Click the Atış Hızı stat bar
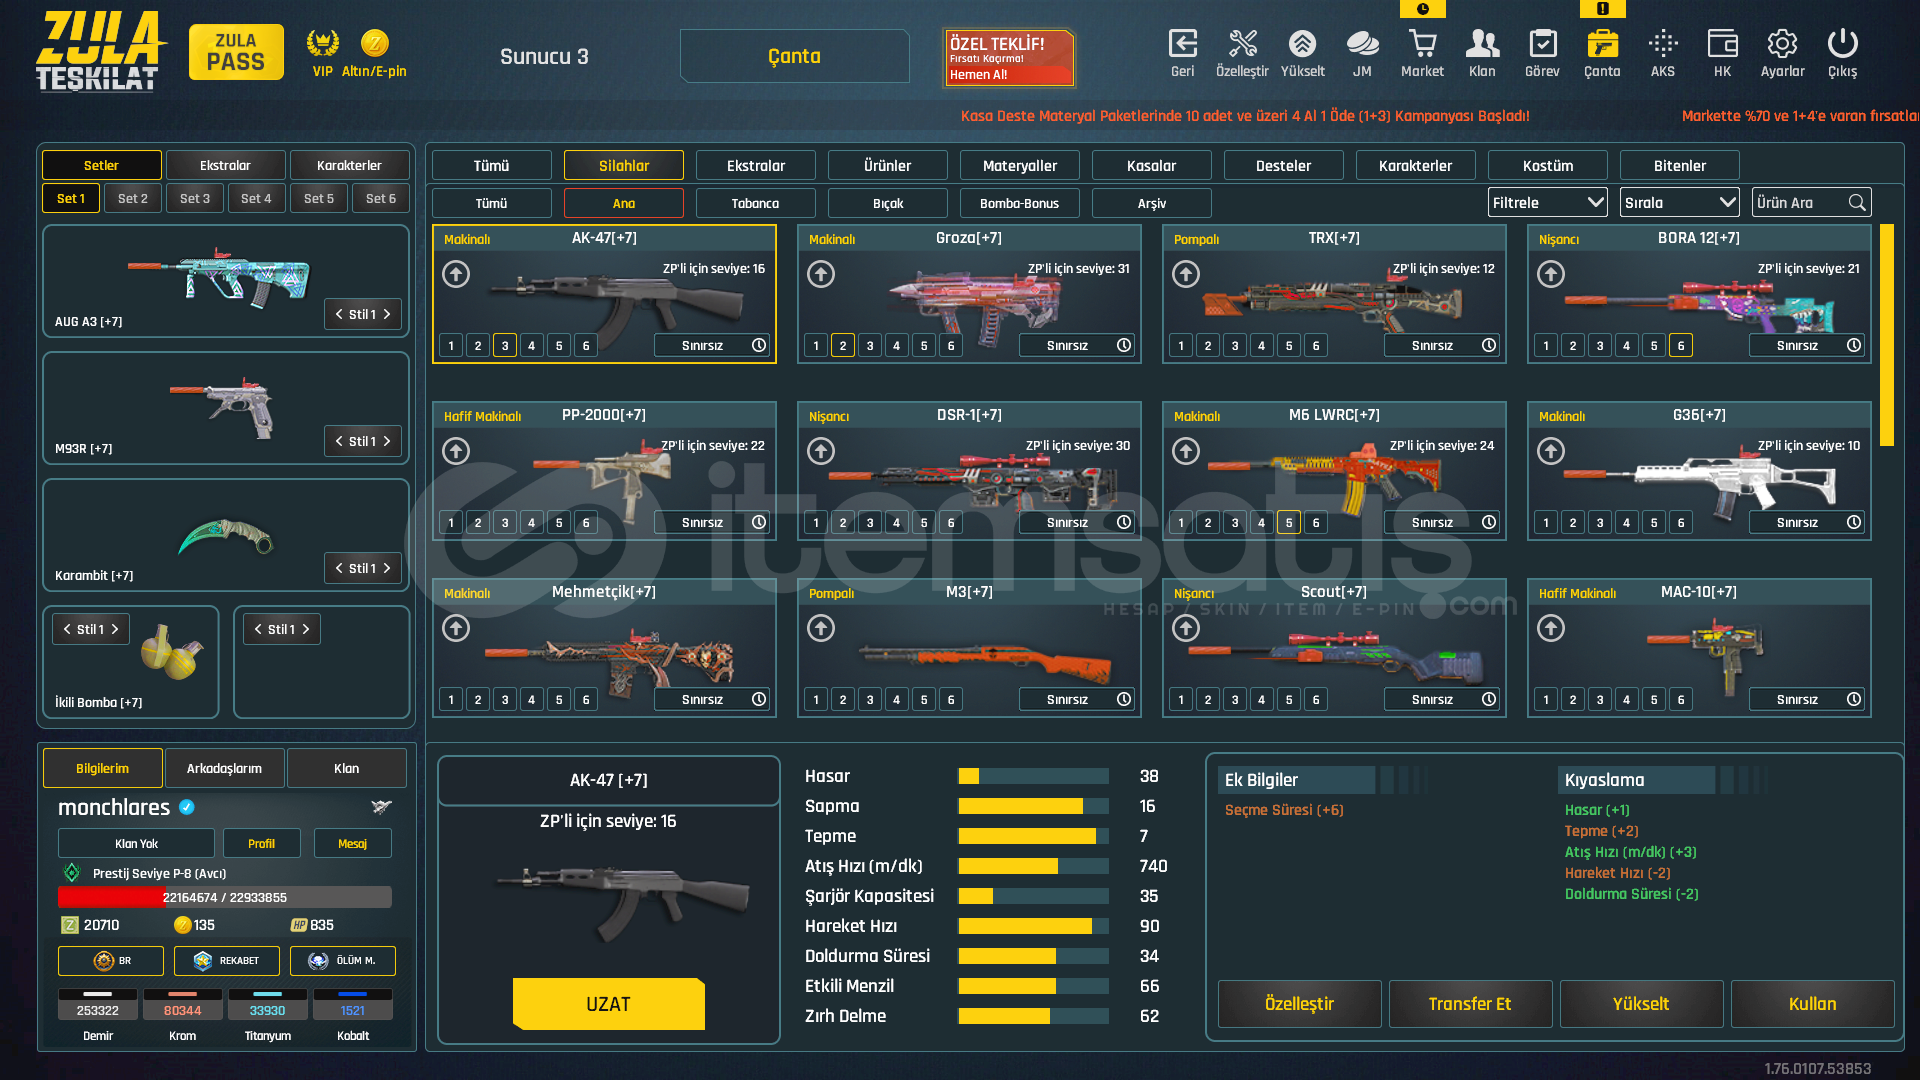This screenshot has width=1920, height=1080. pos(1033,866)
